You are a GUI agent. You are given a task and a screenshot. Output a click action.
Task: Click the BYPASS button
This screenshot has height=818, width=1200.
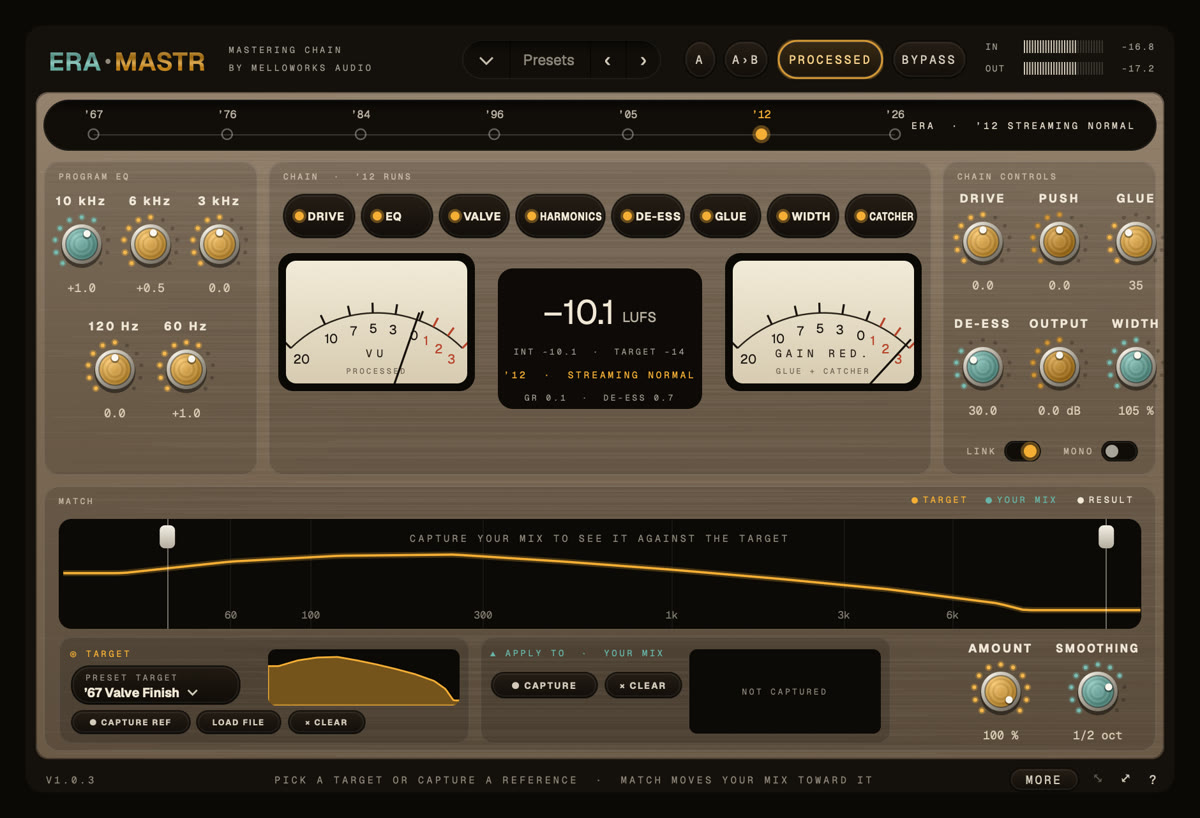point(929,60)
